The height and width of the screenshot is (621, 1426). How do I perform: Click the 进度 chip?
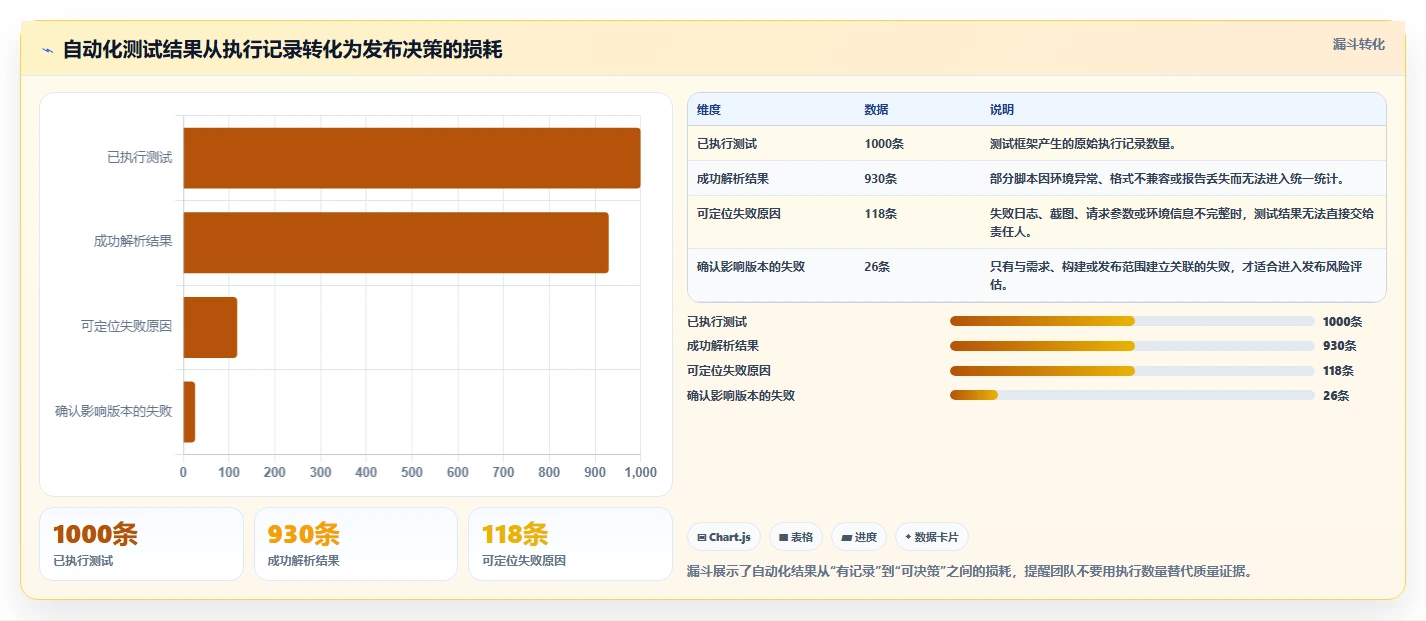(859, 537)
